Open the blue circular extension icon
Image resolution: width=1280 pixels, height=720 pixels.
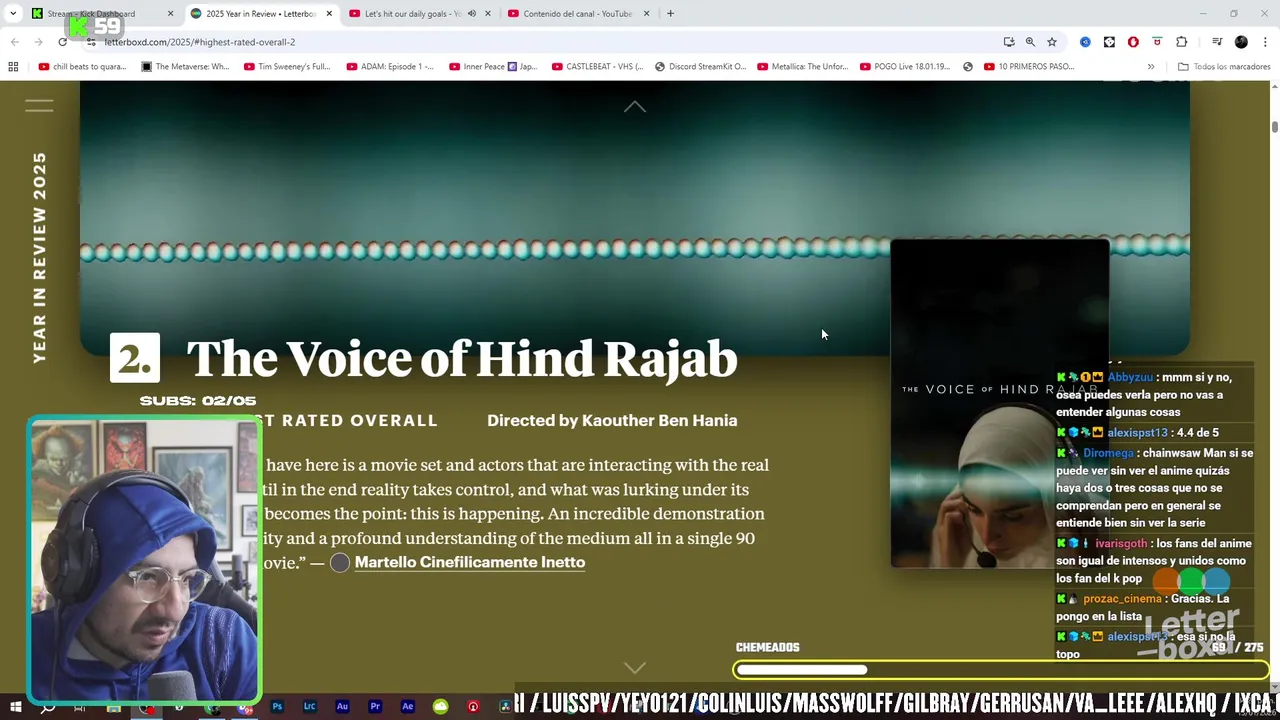click(1085, 42)
